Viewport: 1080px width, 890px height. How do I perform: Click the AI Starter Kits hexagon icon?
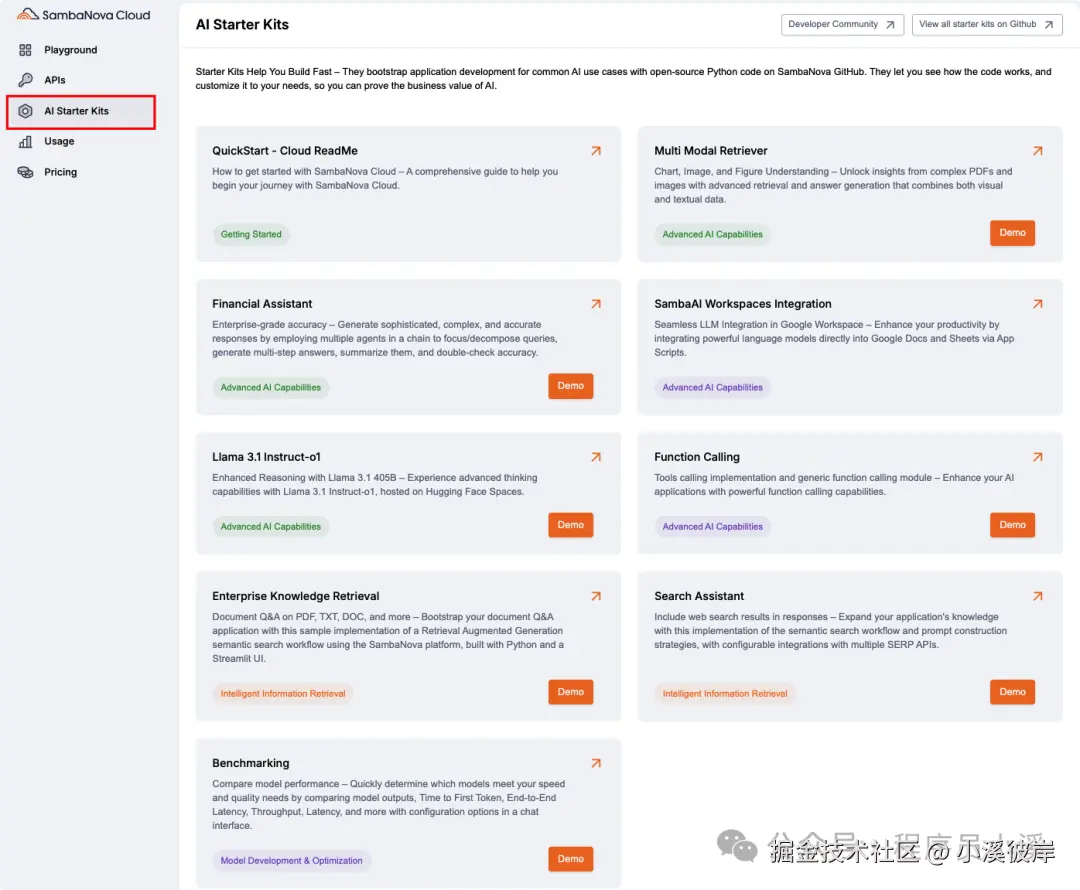[x=25, y=111]
